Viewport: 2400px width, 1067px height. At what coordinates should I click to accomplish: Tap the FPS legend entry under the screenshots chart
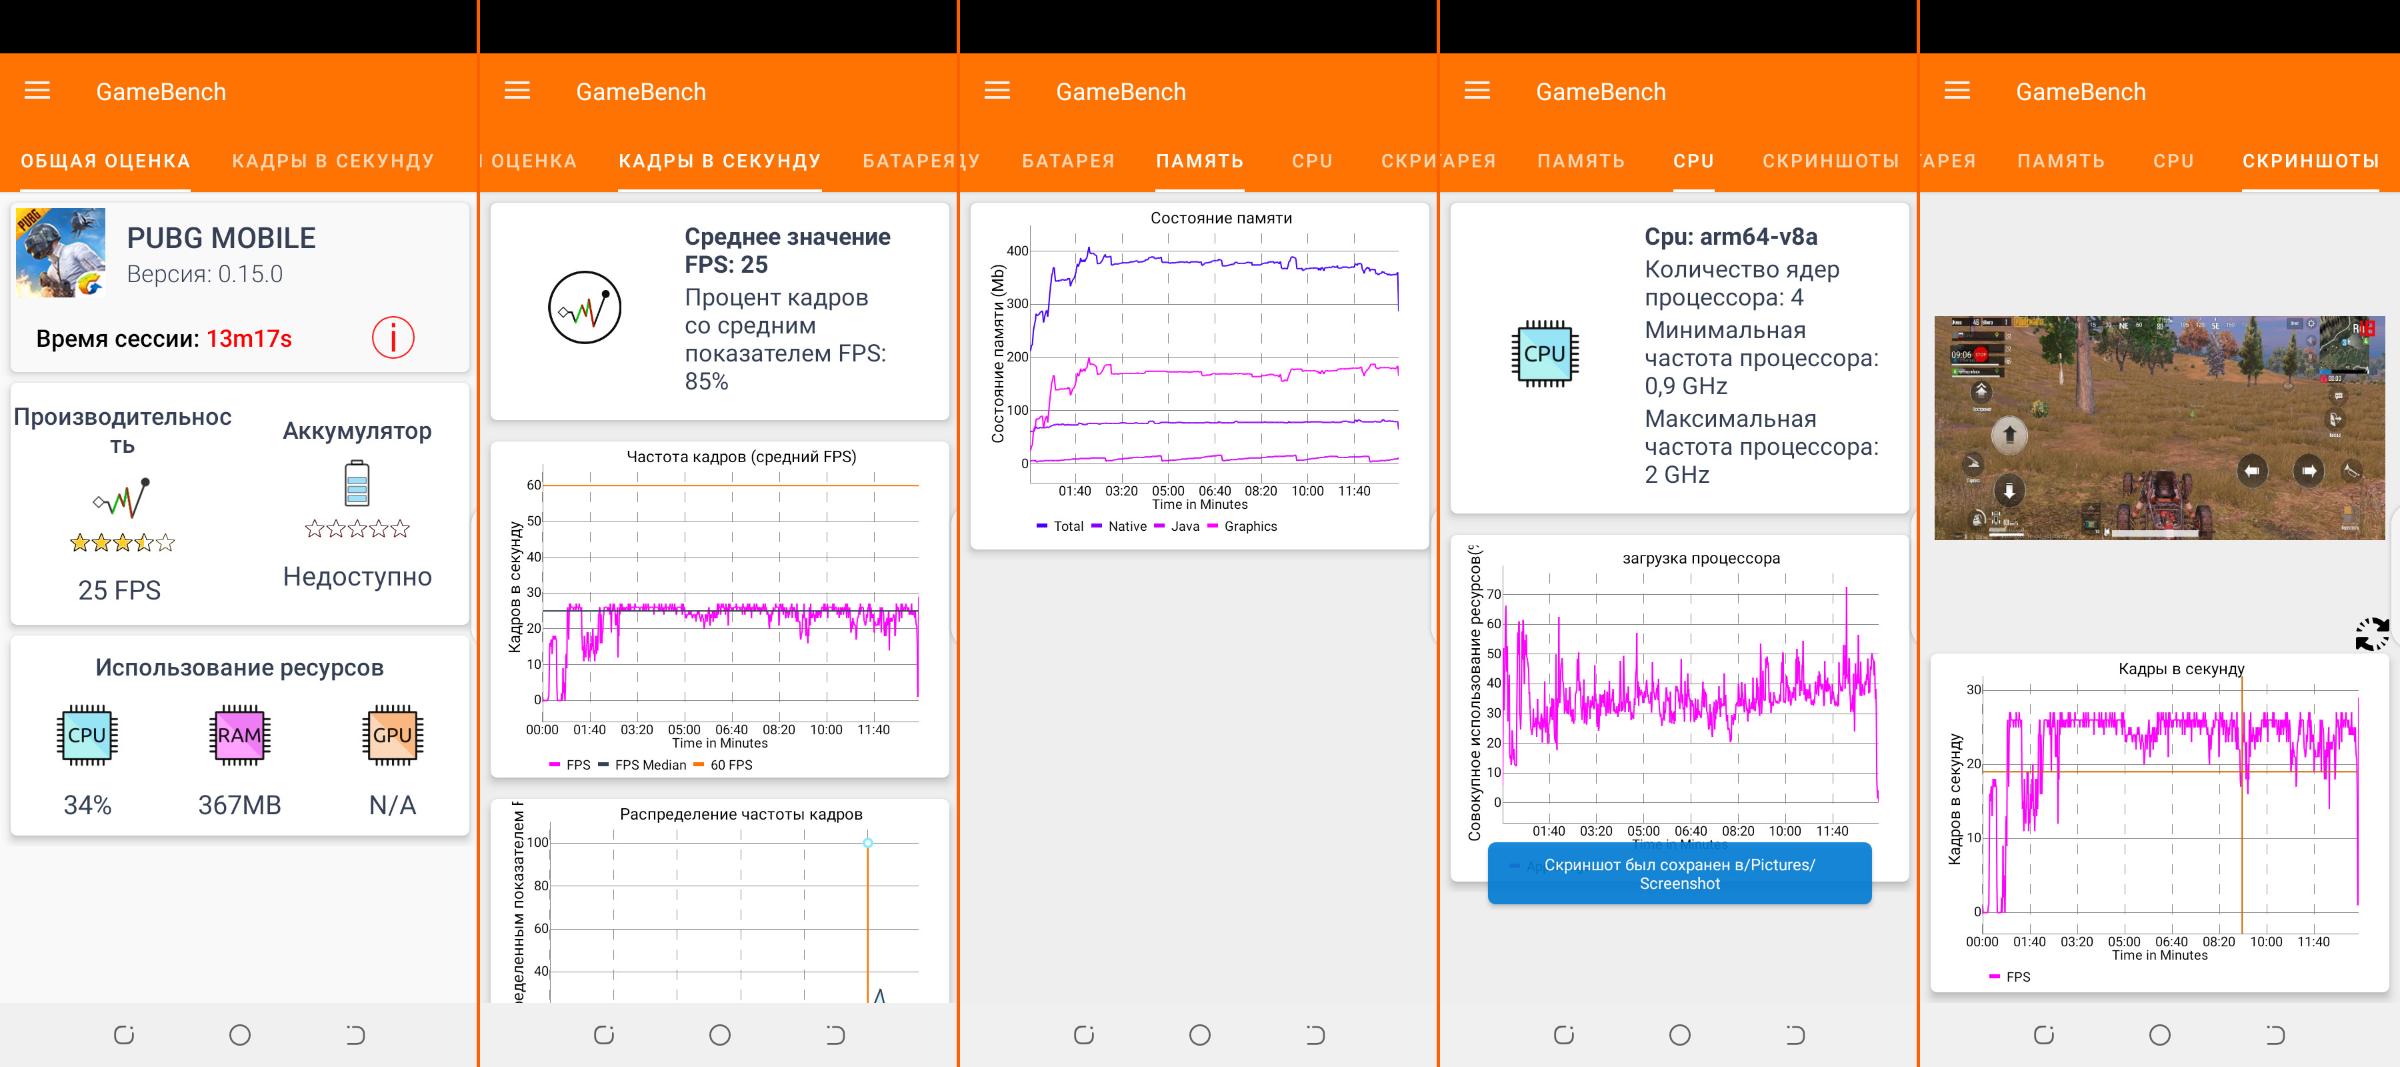(x=2010, y=977)
